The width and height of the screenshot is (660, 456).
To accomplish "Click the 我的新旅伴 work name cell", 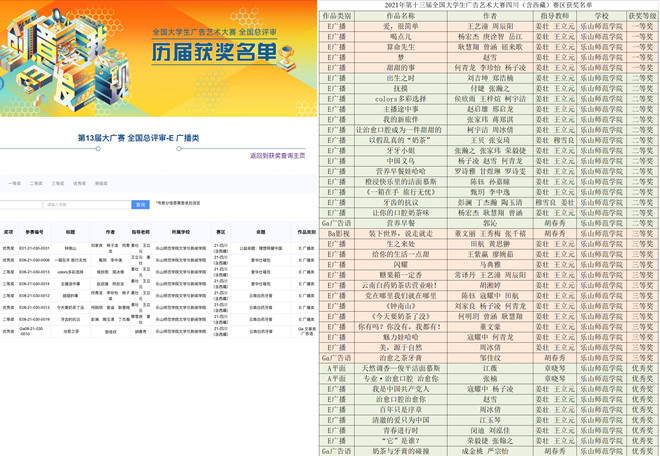I will [401, 120].
